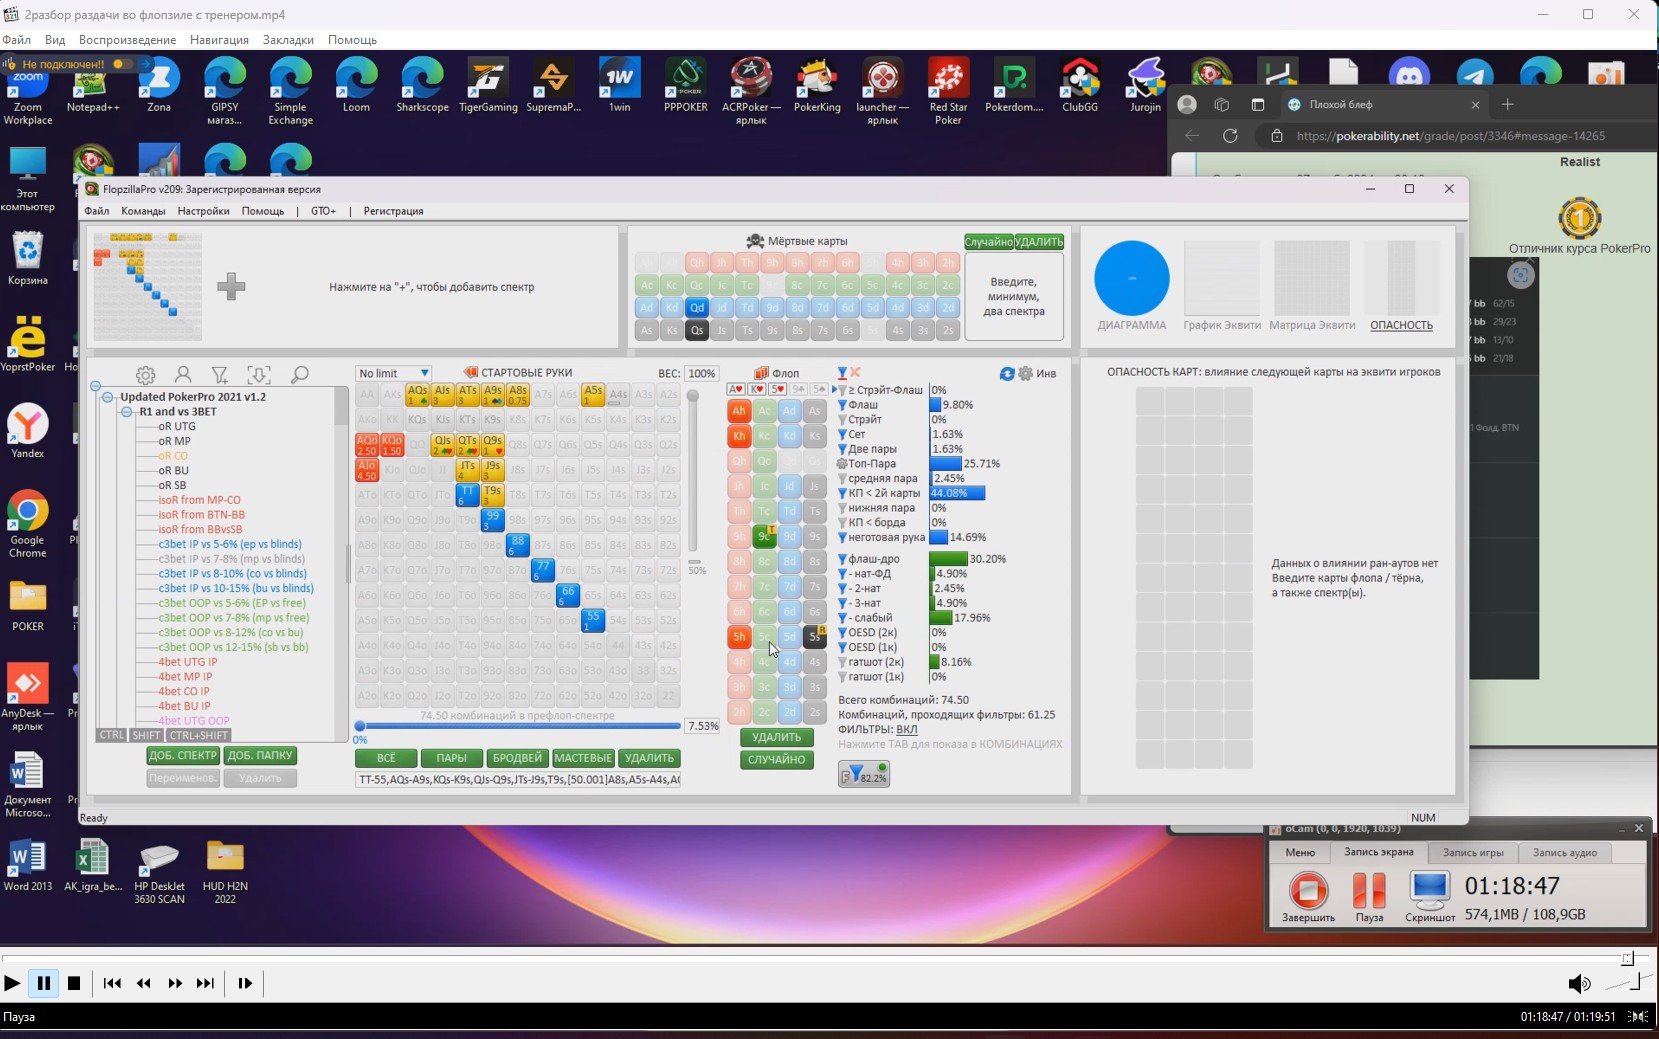Toggle the Стрэйт filter funnel
This screenshot has height=1039, width=1659.
click(842, 420)
